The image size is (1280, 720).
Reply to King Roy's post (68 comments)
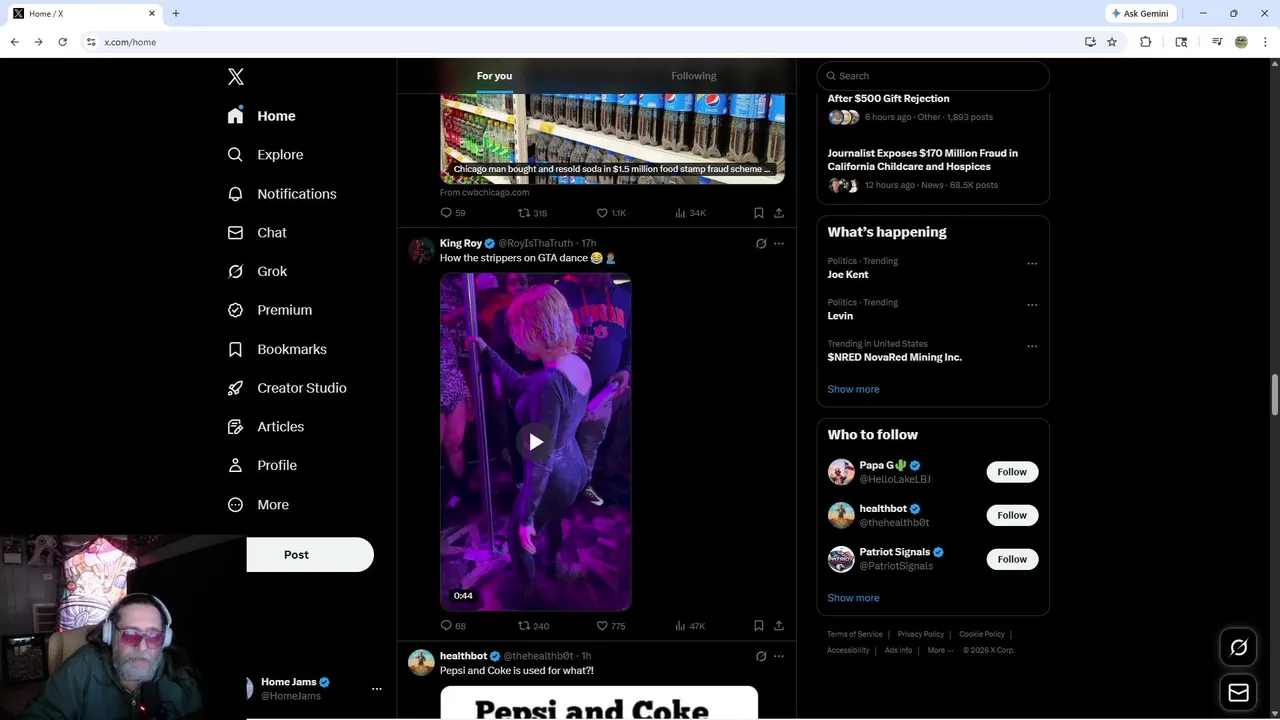point(453,626)
